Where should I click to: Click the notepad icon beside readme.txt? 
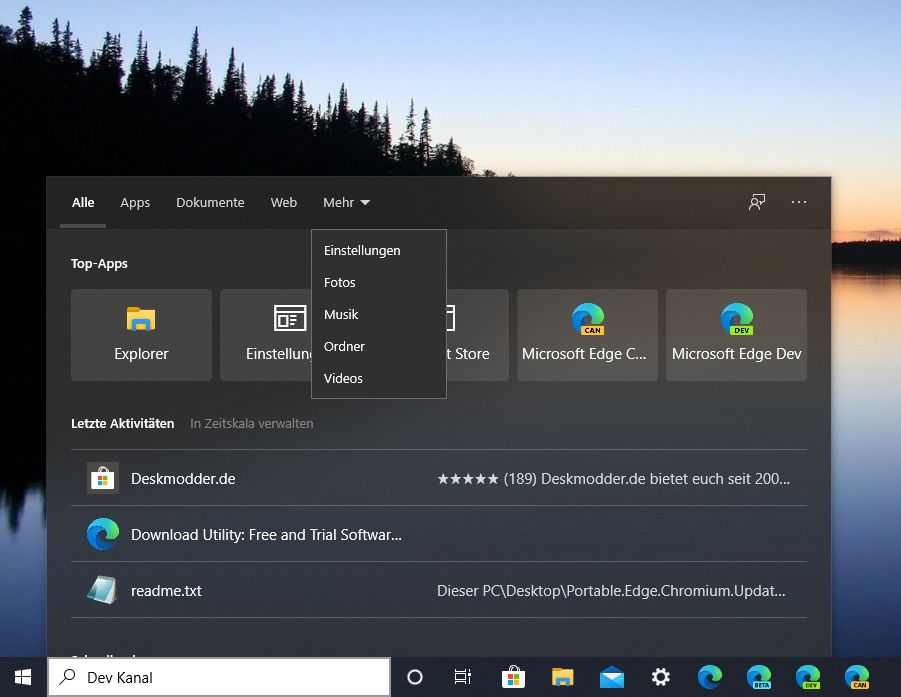pyautogui.click(x=103, y=590)
